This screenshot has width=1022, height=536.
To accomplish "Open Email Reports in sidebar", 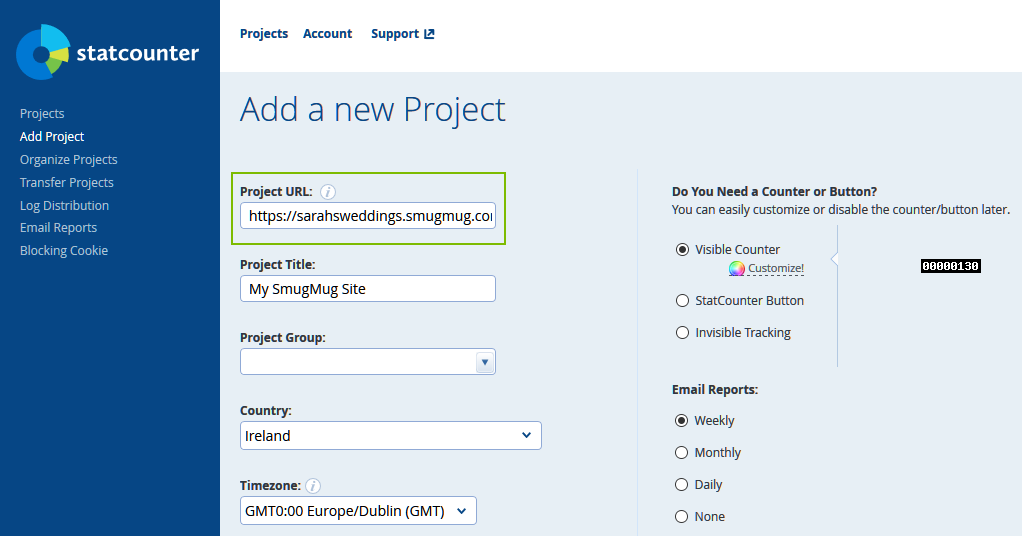I will 58,228.
